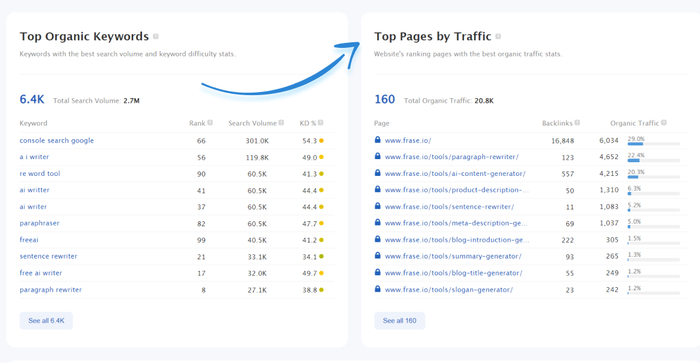Click search volume value 119.8K
Viewport: 700px width, 363px height.
[257, 157]
